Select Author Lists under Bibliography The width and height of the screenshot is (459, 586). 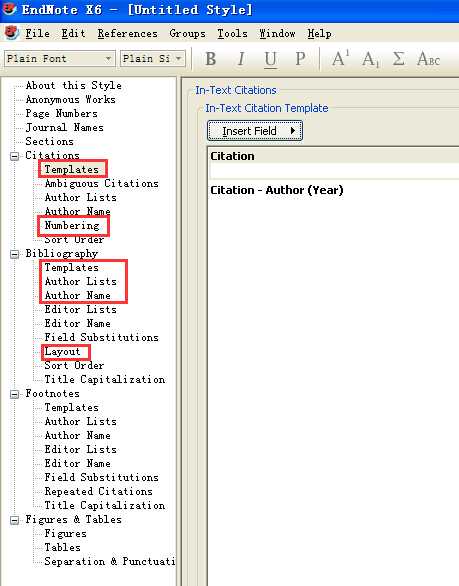(x=80, y=281)
